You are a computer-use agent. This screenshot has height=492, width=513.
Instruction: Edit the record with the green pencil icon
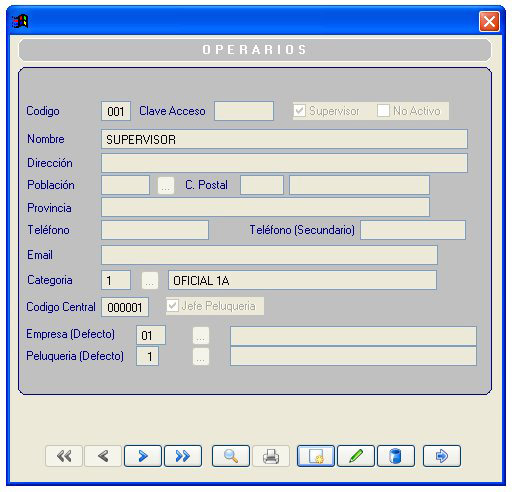[356, 456]
